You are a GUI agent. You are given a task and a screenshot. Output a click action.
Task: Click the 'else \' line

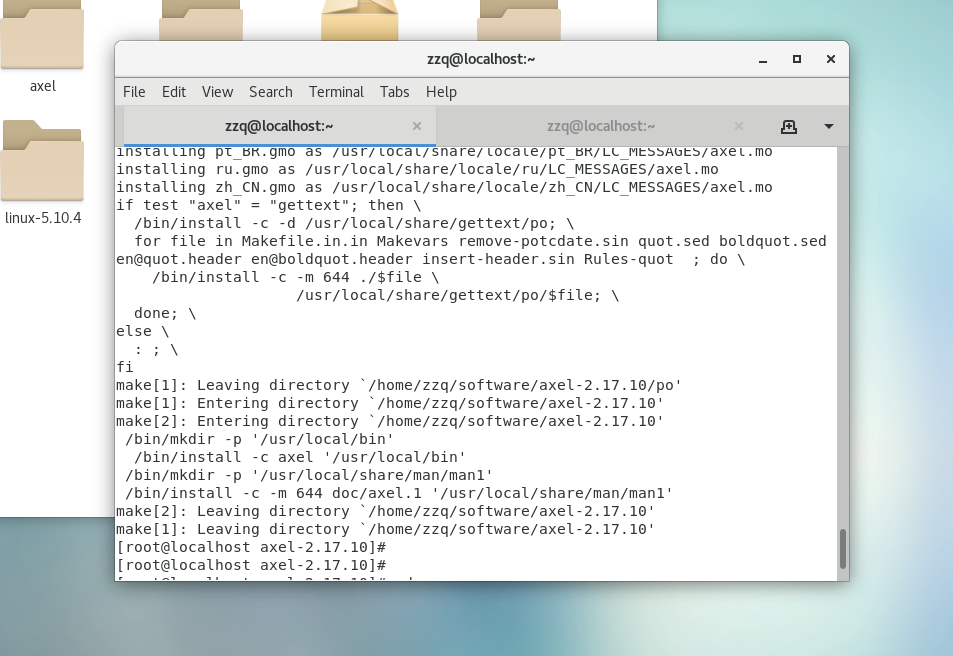[x=143, y=331]
